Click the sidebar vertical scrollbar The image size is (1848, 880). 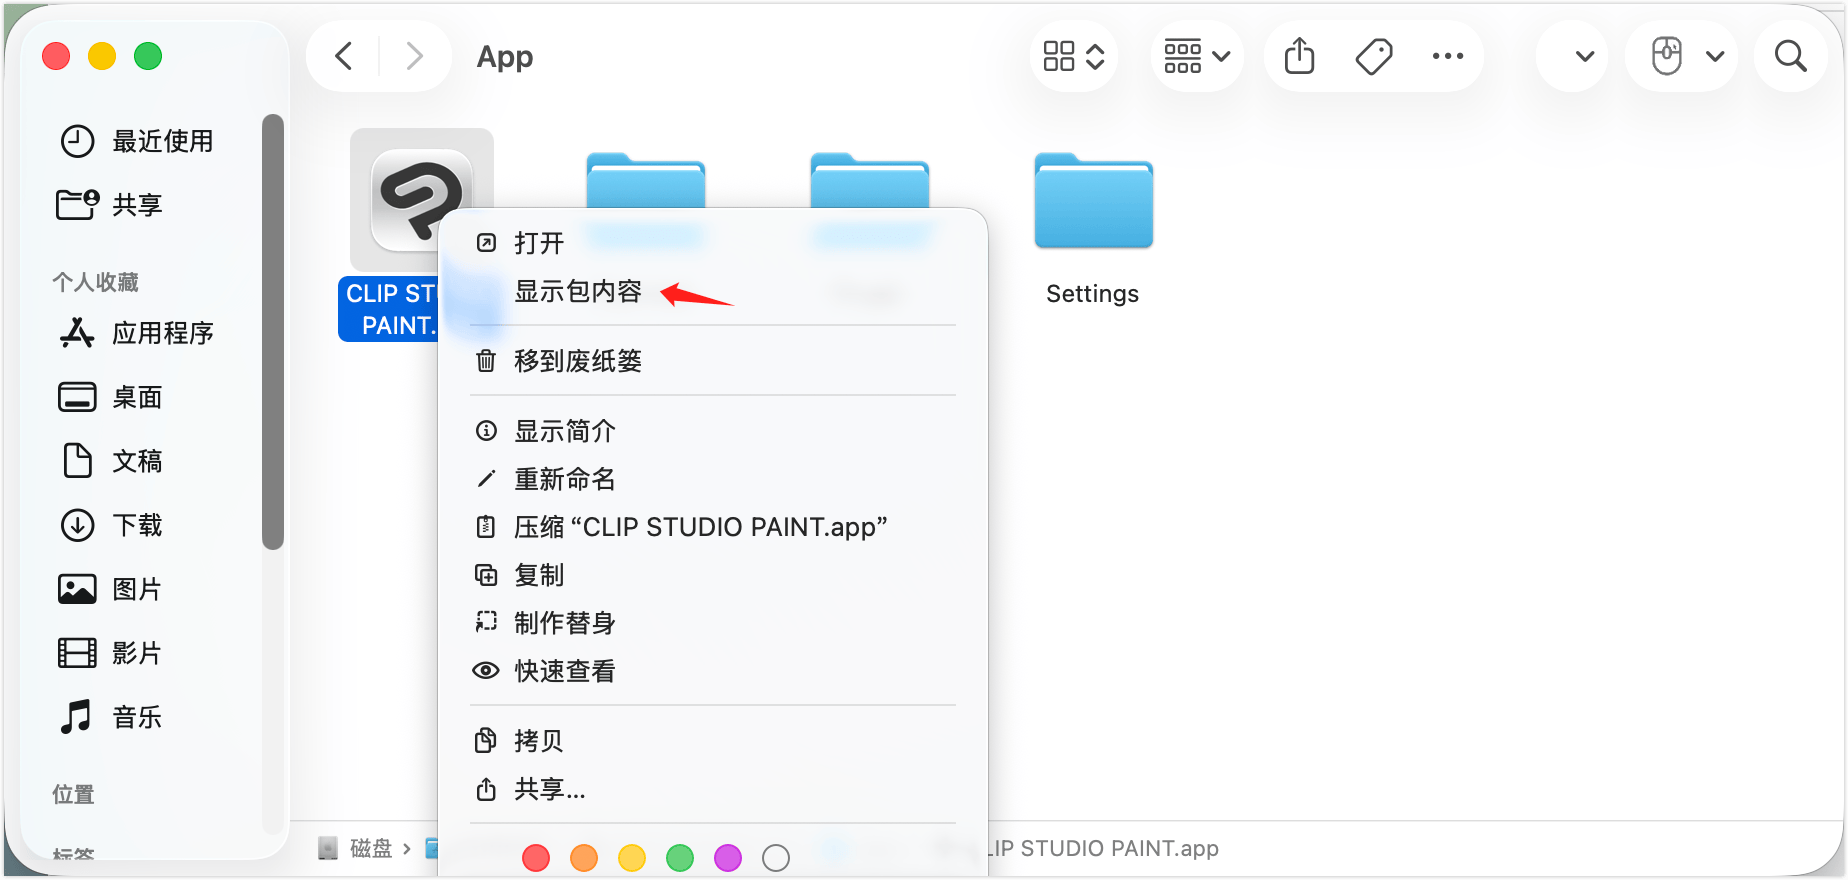pos(272,330)
